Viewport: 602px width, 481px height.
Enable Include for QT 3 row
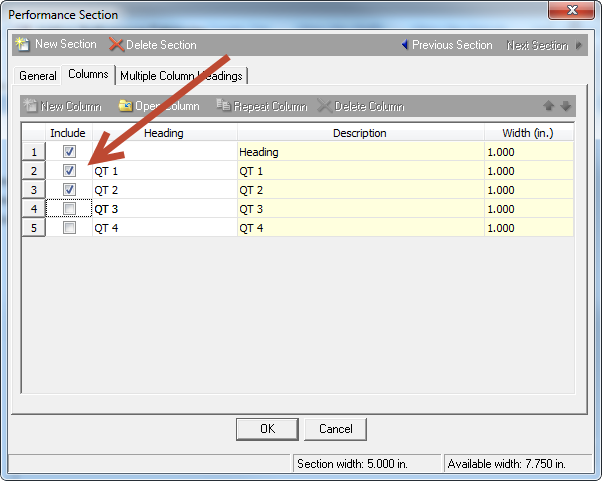(x=69, y=208)
